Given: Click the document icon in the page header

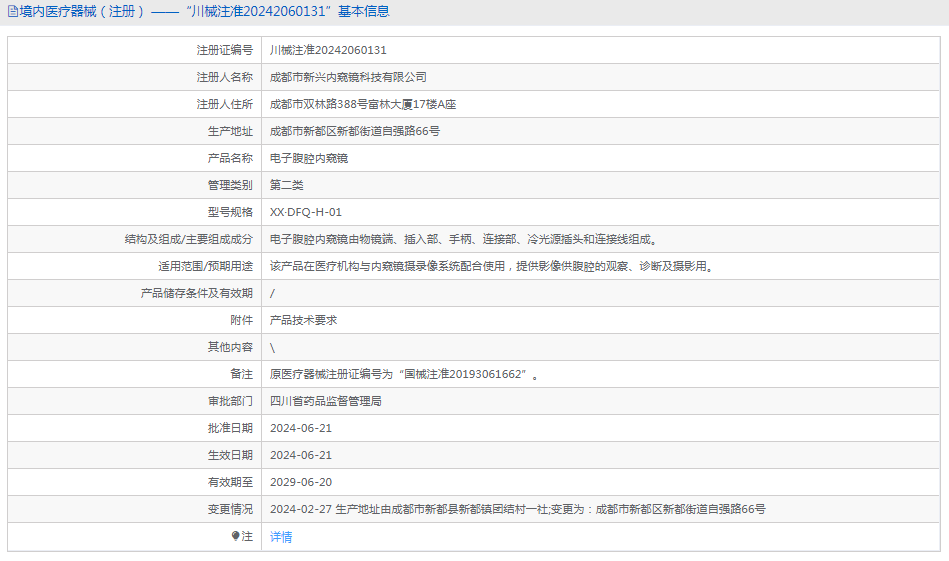Looking at the screenshot, I should 12,11.
